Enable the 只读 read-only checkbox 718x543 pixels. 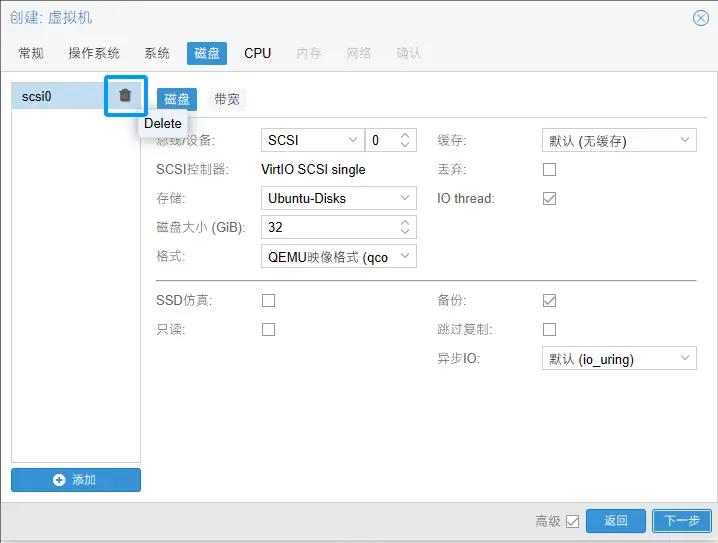click(268, 329)
